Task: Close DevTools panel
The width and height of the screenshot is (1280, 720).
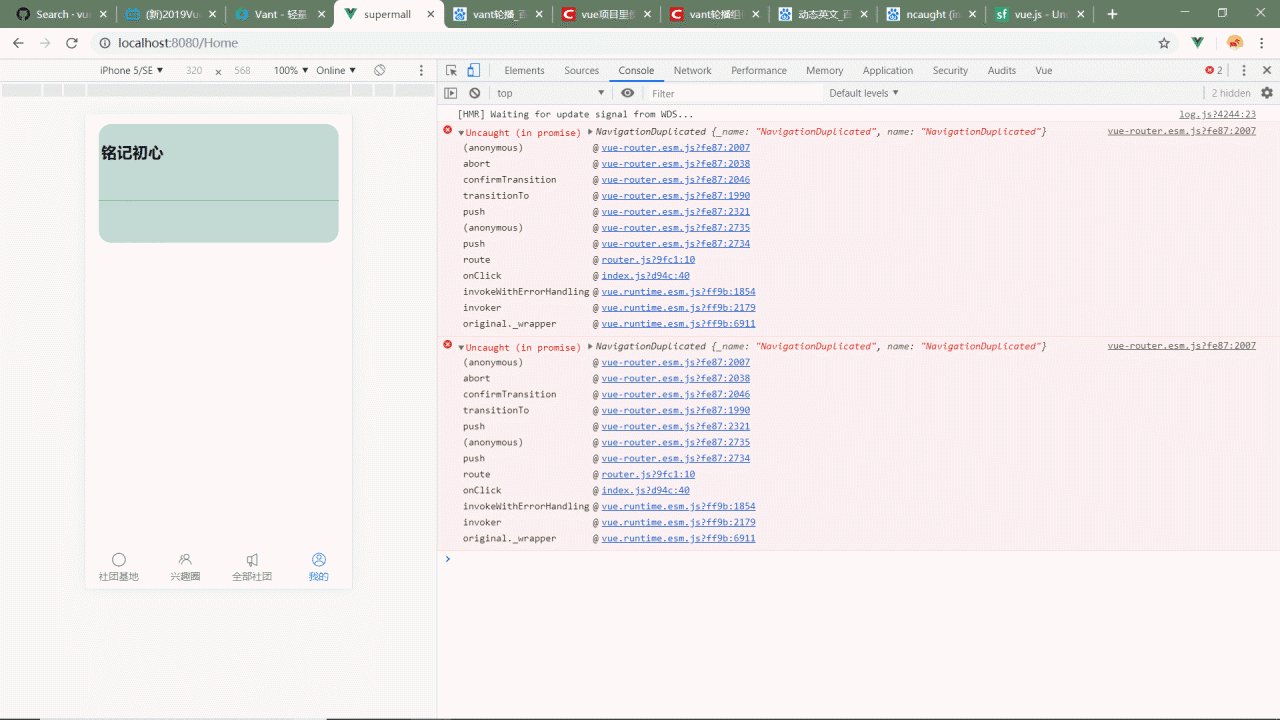Action: pyautogui.click(x=1267, y=70)
